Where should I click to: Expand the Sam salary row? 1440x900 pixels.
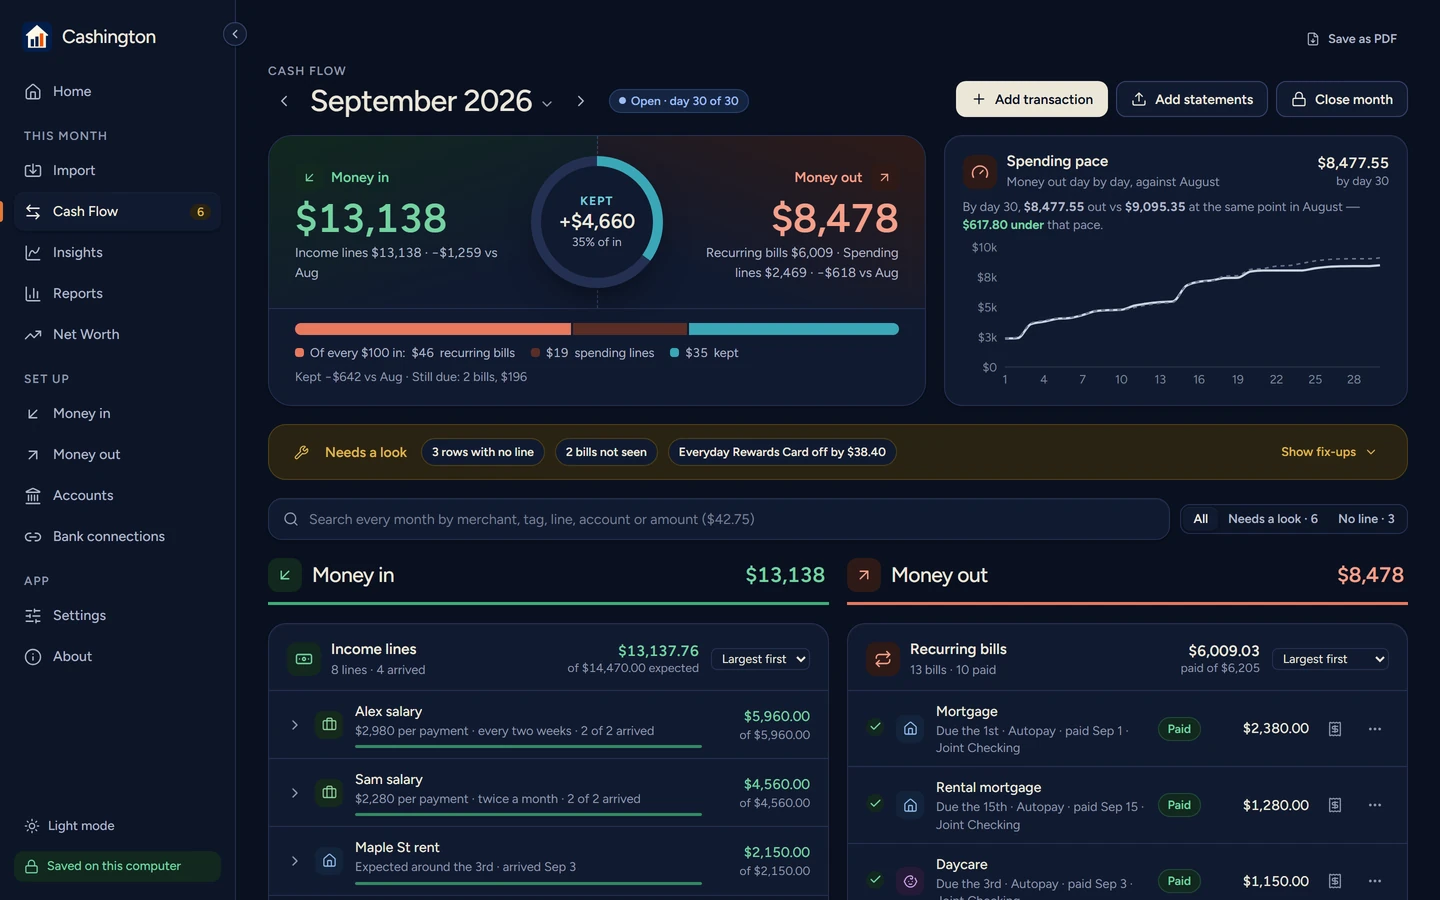[295, 793]
